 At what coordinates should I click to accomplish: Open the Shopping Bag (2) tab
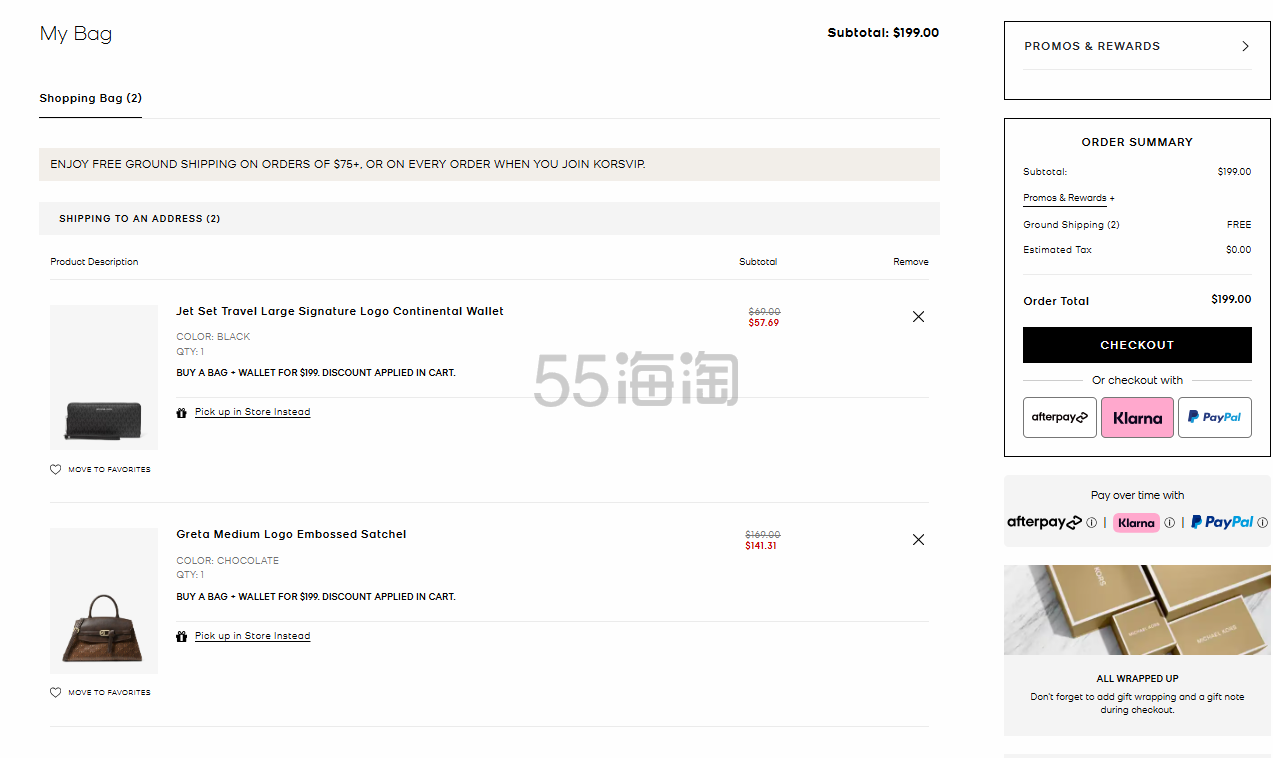(x=90, y=98)
